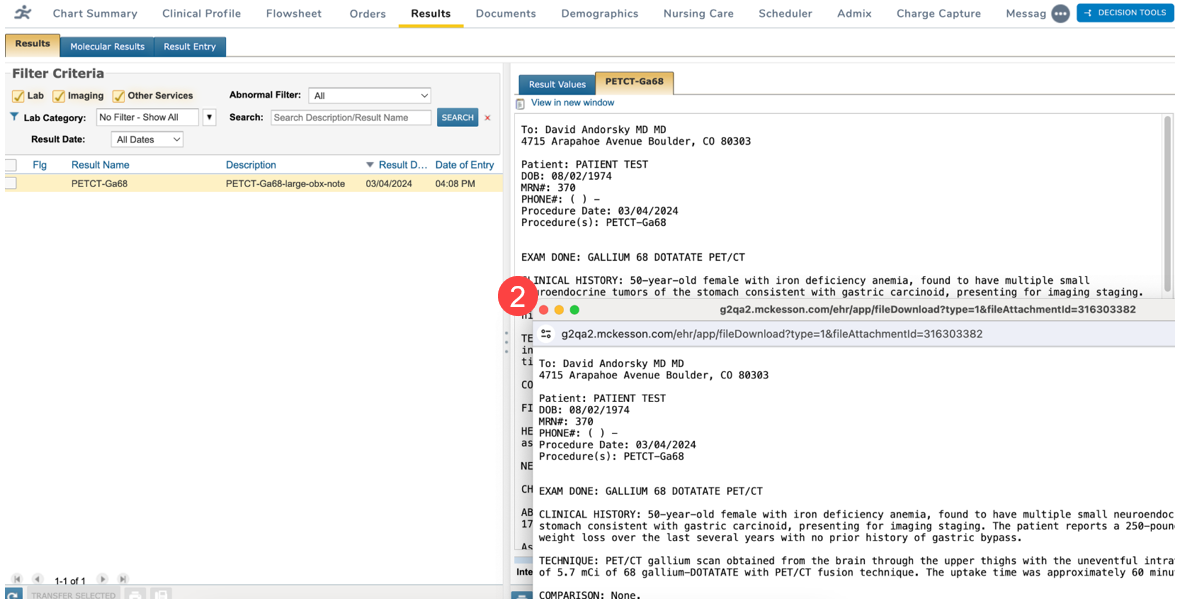Clear search with the red X icon
Screen dimensions: 1190x600
tap(488, 118)
